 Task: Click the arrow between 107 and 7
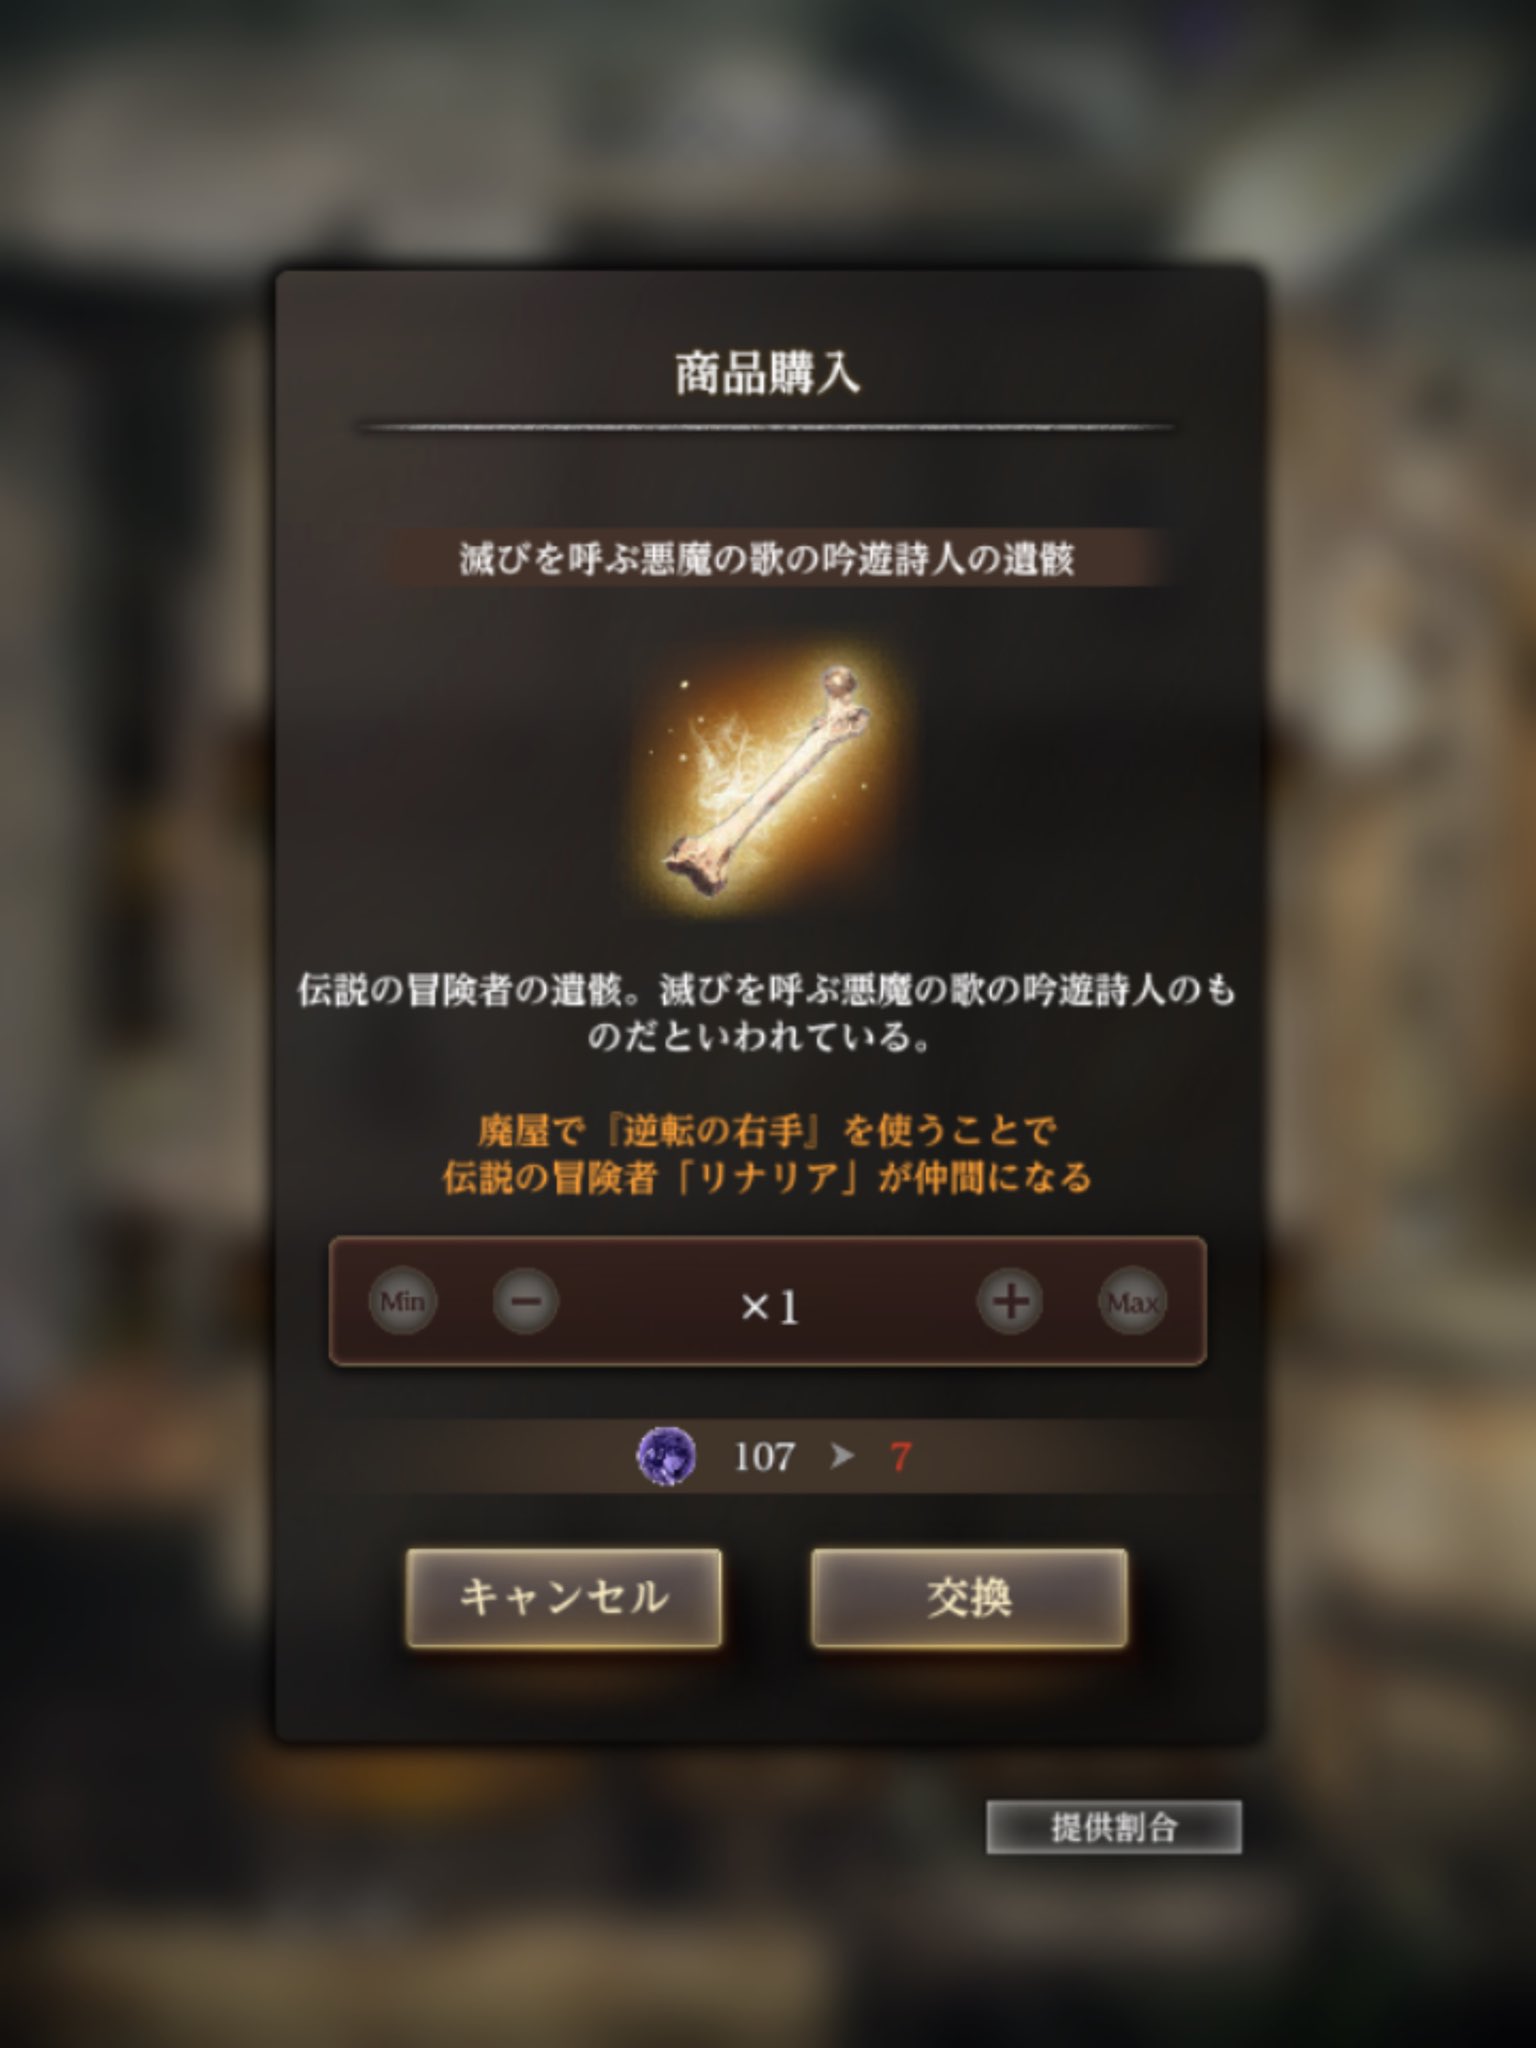(842, 1456)
